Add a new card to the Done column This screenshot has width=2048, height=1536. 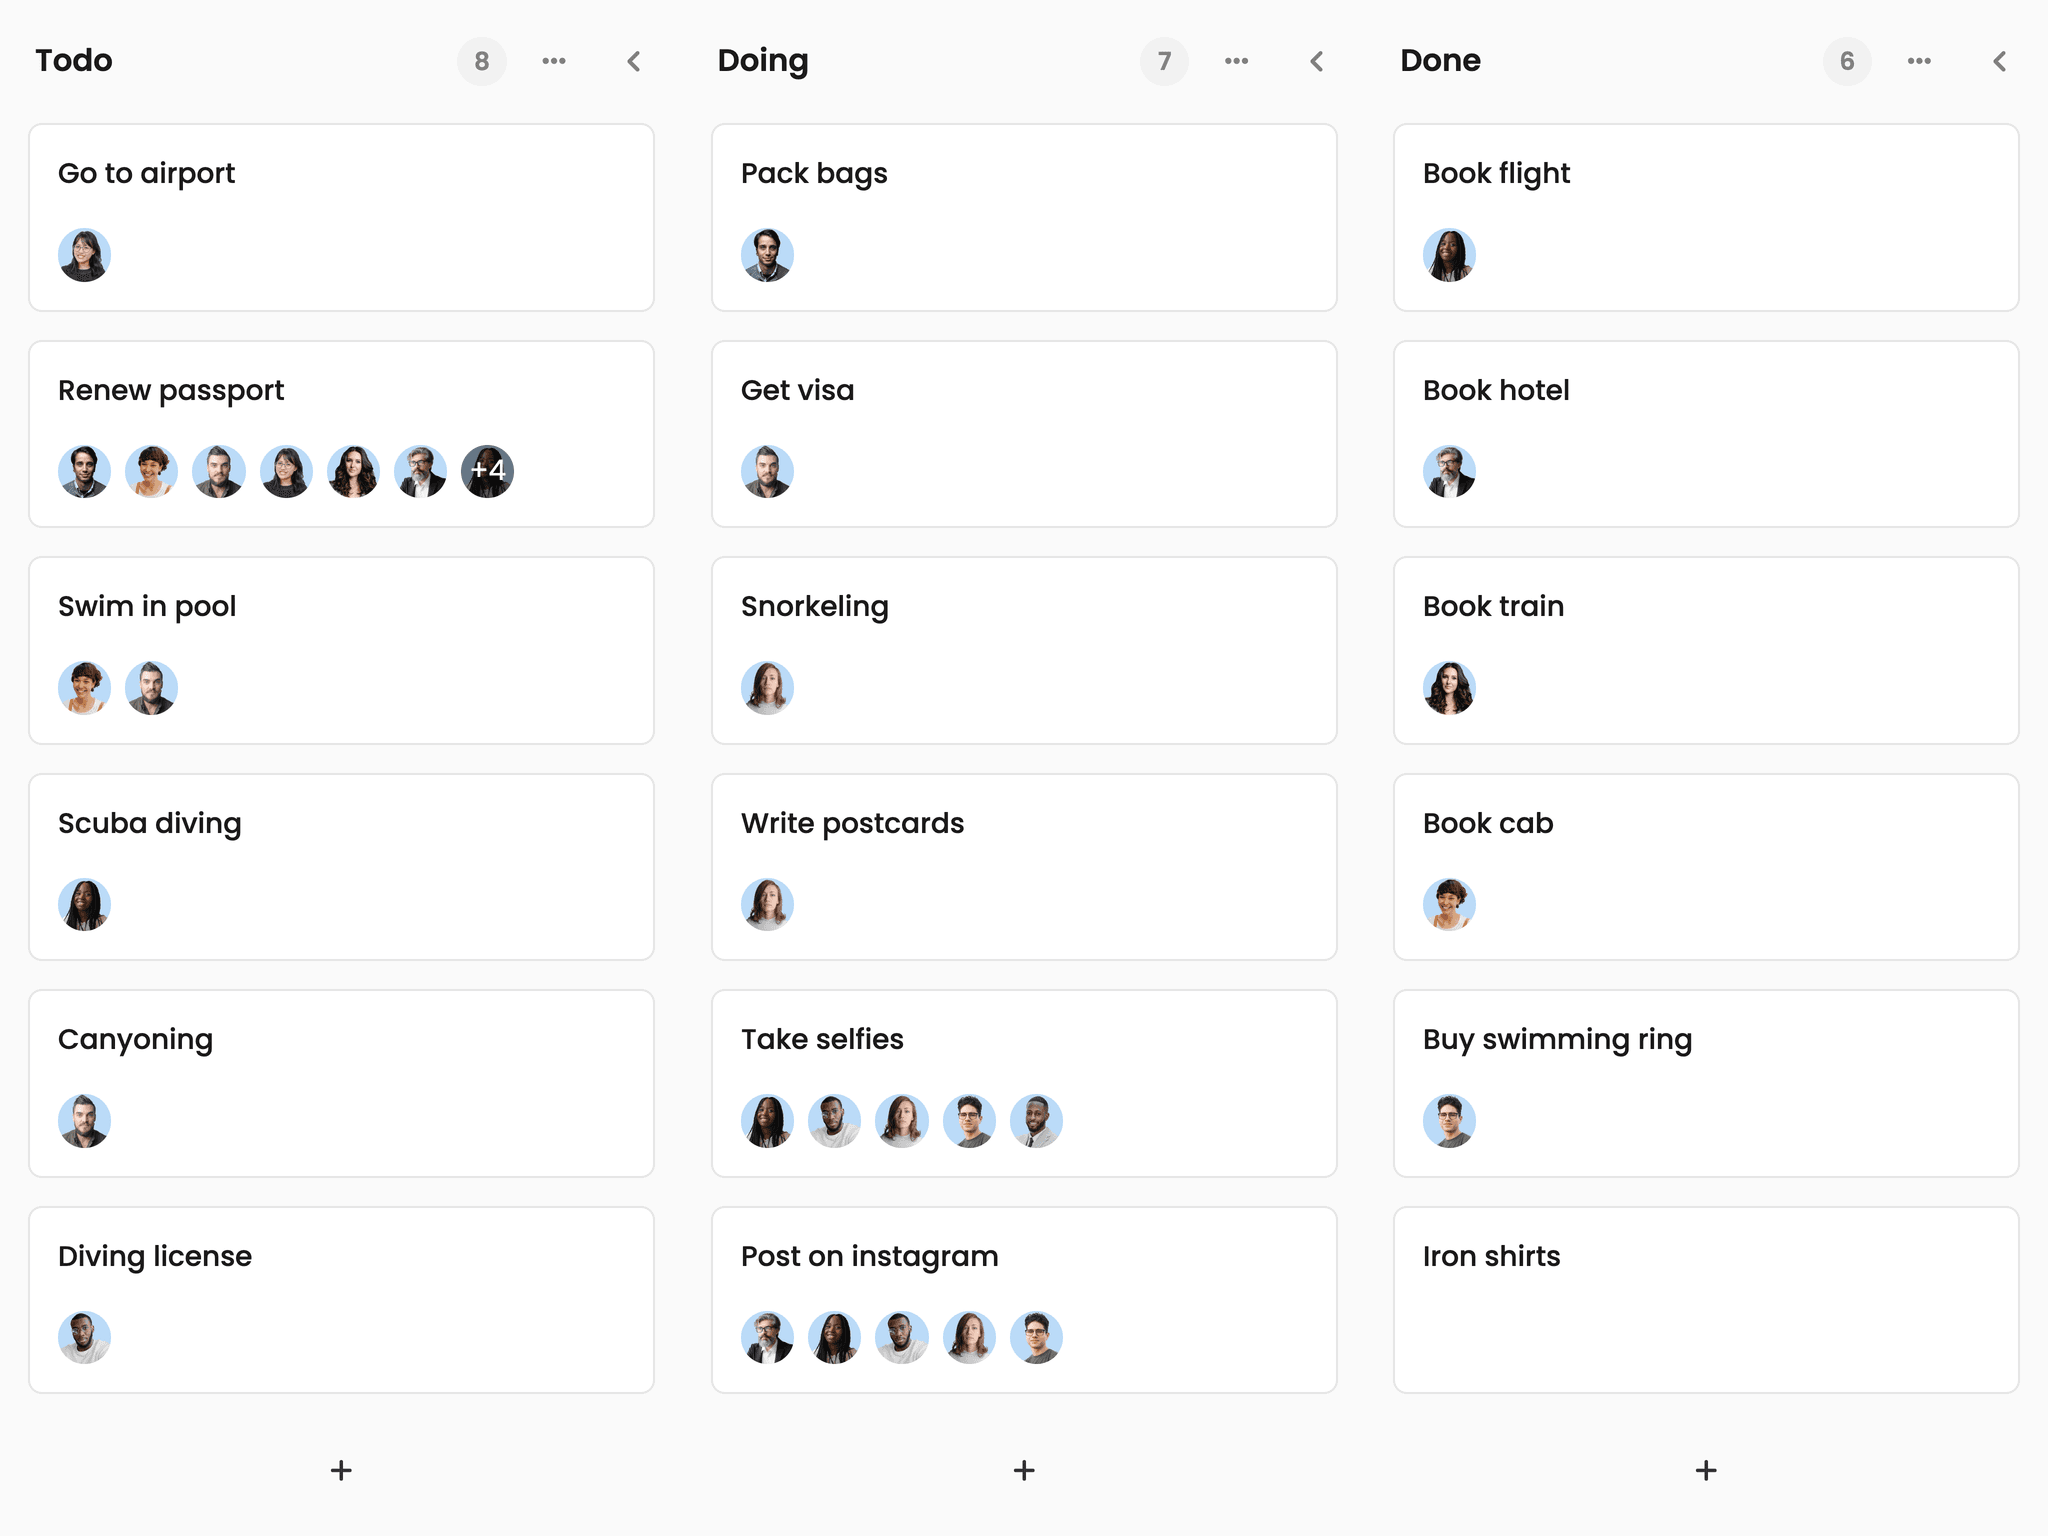(1706, 1470)
